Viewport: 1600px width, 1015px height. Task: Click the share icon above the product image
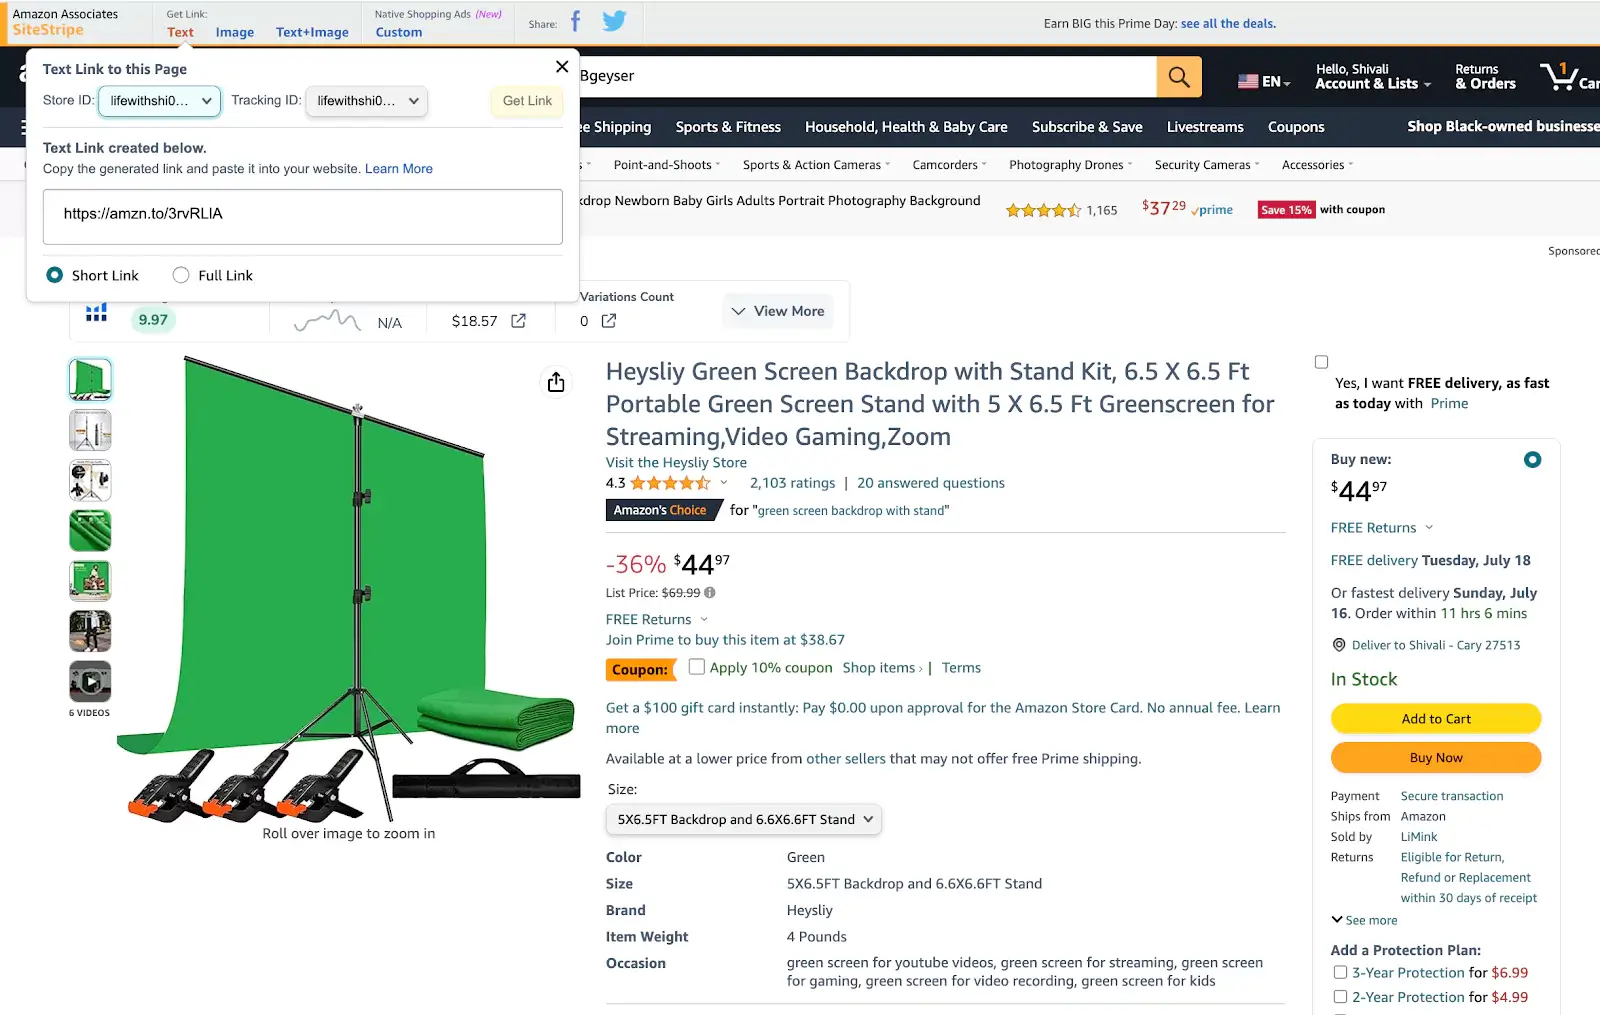coord(556,382)
